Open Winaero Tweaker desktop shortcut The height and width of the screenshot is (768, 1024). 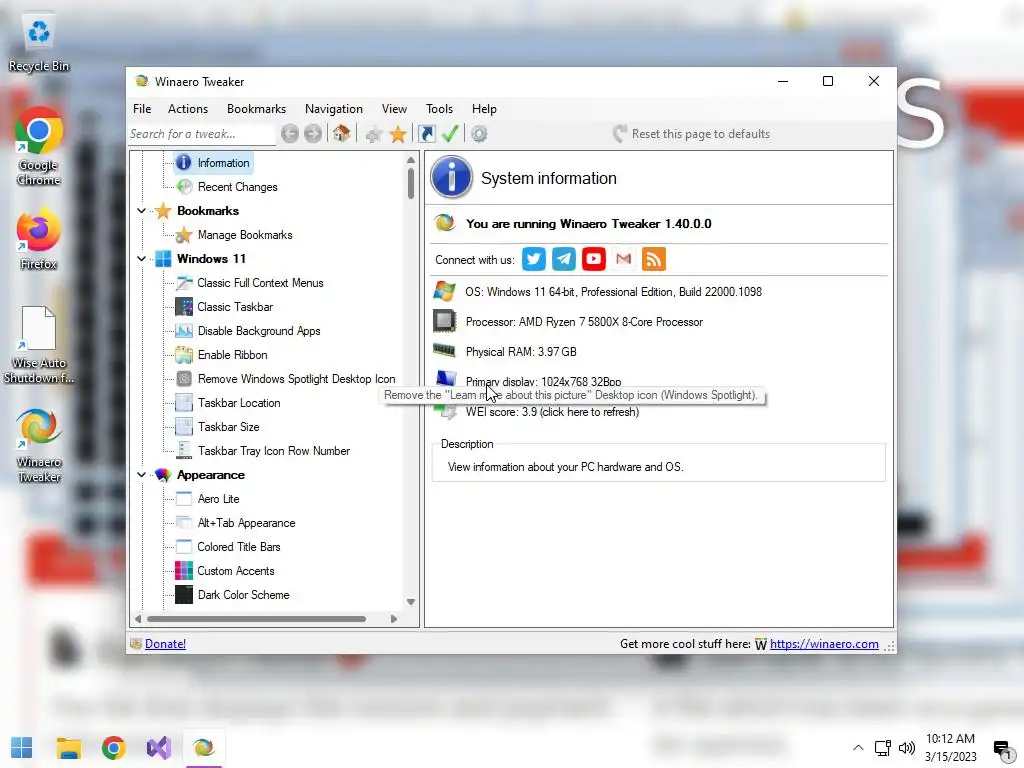(39, 445)
